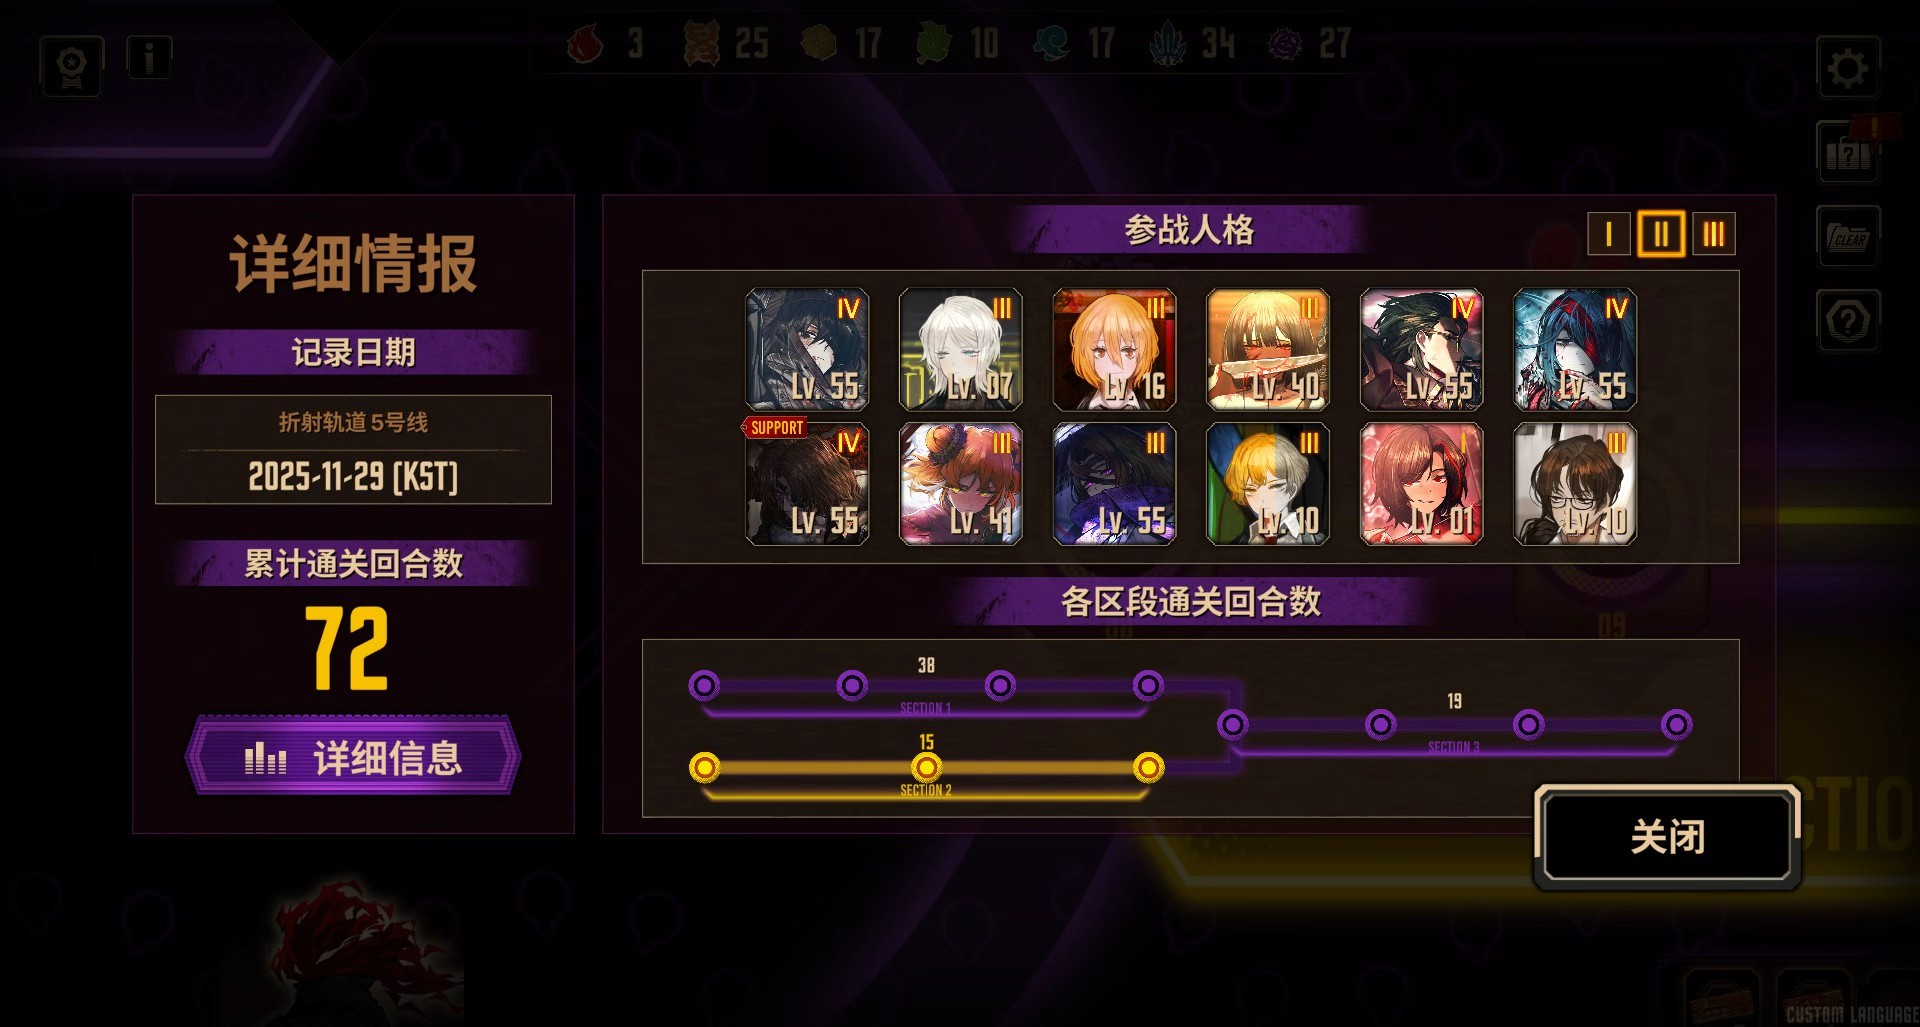1920x1027 pixels.
Task: Select the glasses-wearing identity Lv. 10
Action: point(1575,484)
